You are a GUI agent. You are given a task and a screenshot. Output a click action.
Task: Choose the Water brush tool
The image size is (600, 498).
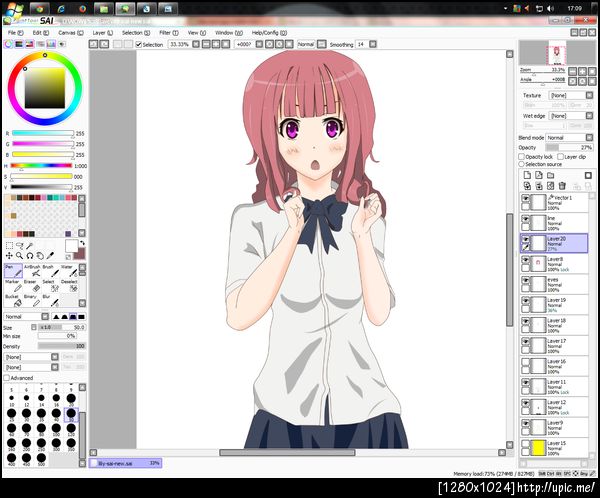point(69,271)
